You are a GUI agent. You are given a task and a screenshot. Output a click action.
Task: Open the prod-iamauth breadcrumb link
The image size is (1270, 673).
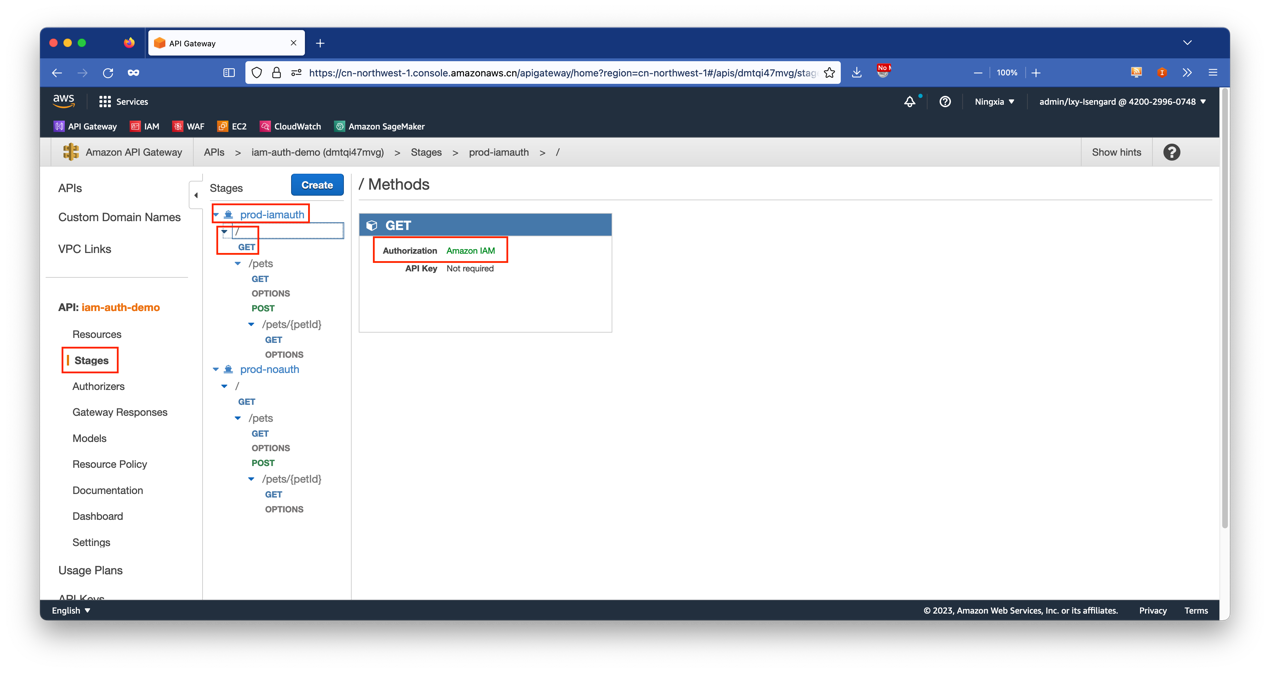click(498, 153)
